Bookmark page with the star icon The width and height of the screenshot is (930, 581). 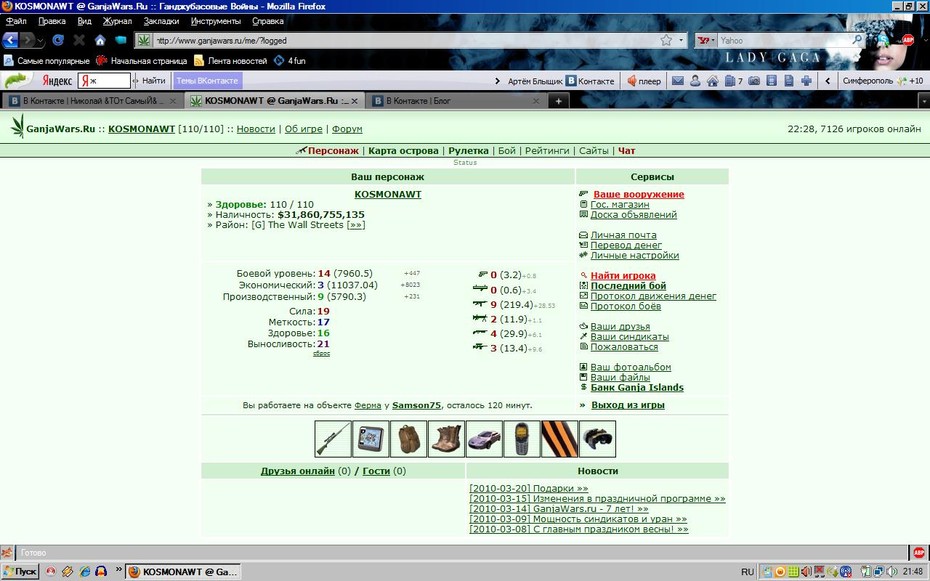click(666, 40)
